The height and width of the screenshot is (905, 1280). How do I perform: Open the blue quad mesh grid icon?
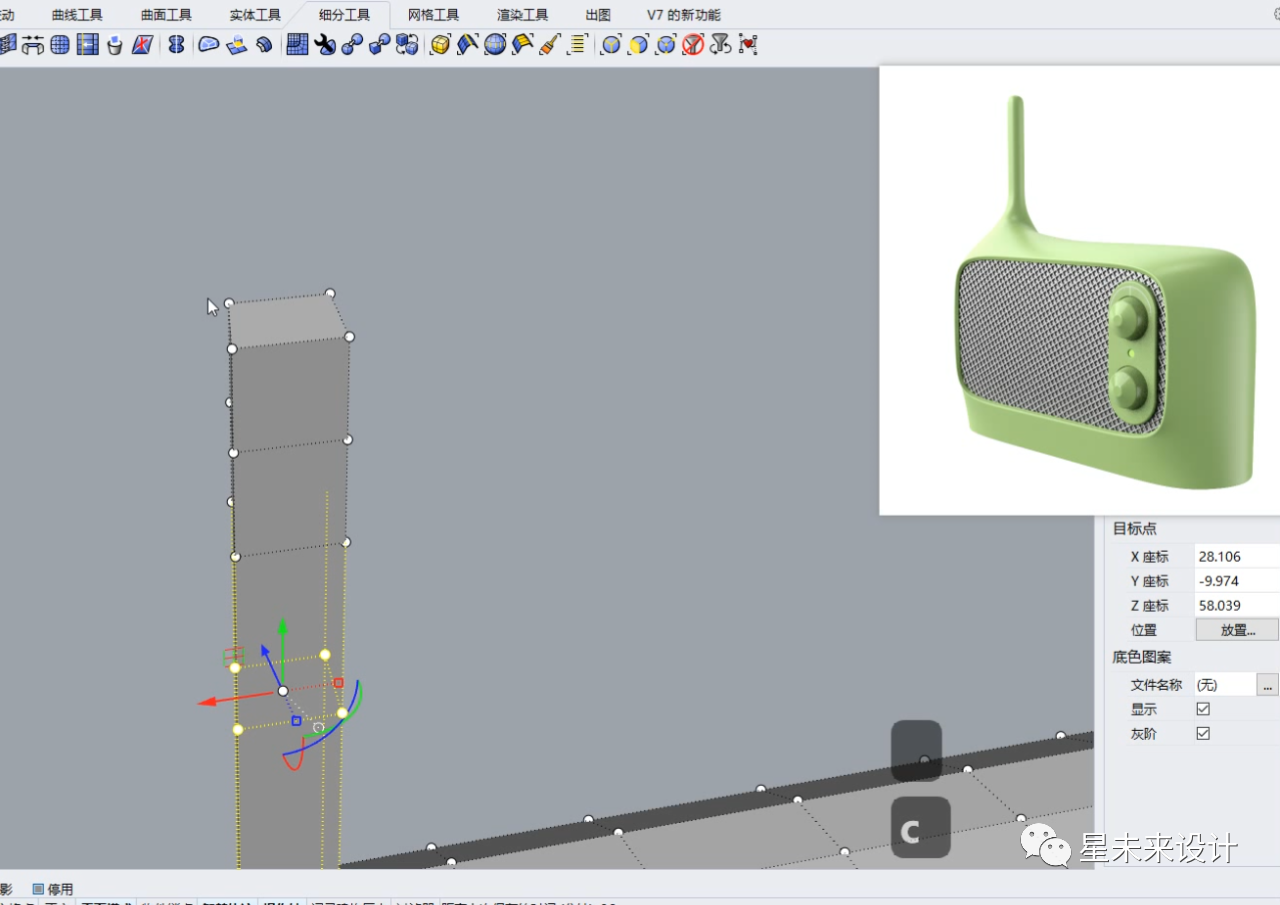[x=297, y=44]
